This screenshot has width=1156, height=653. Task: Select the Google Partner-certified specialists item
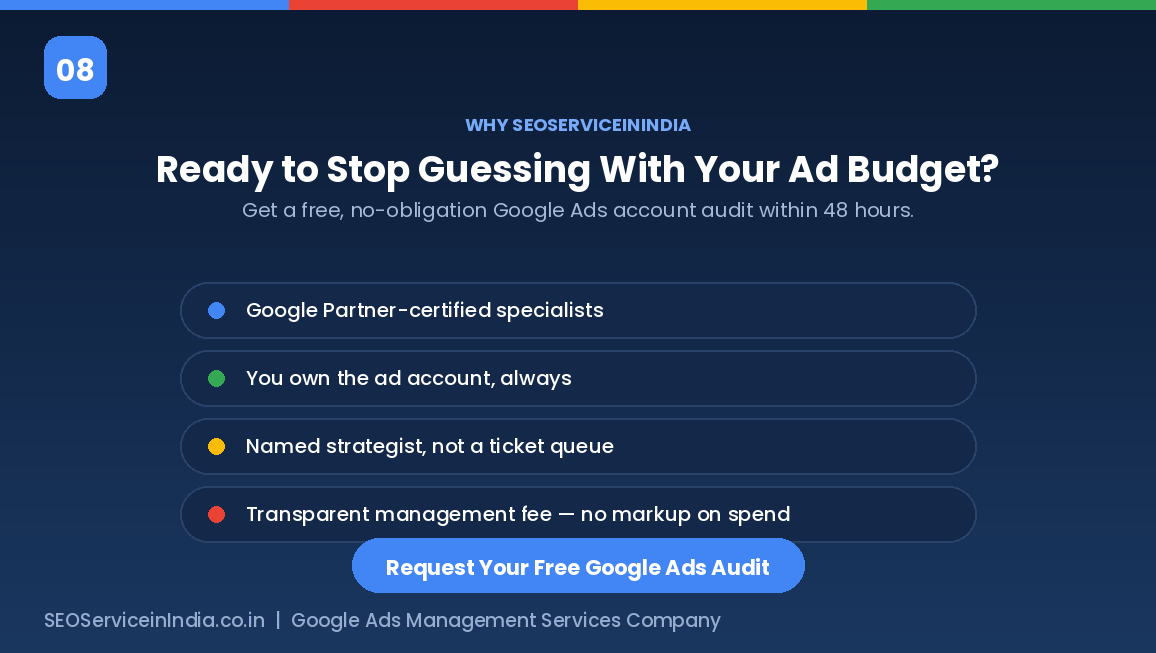tap(578, 310)
